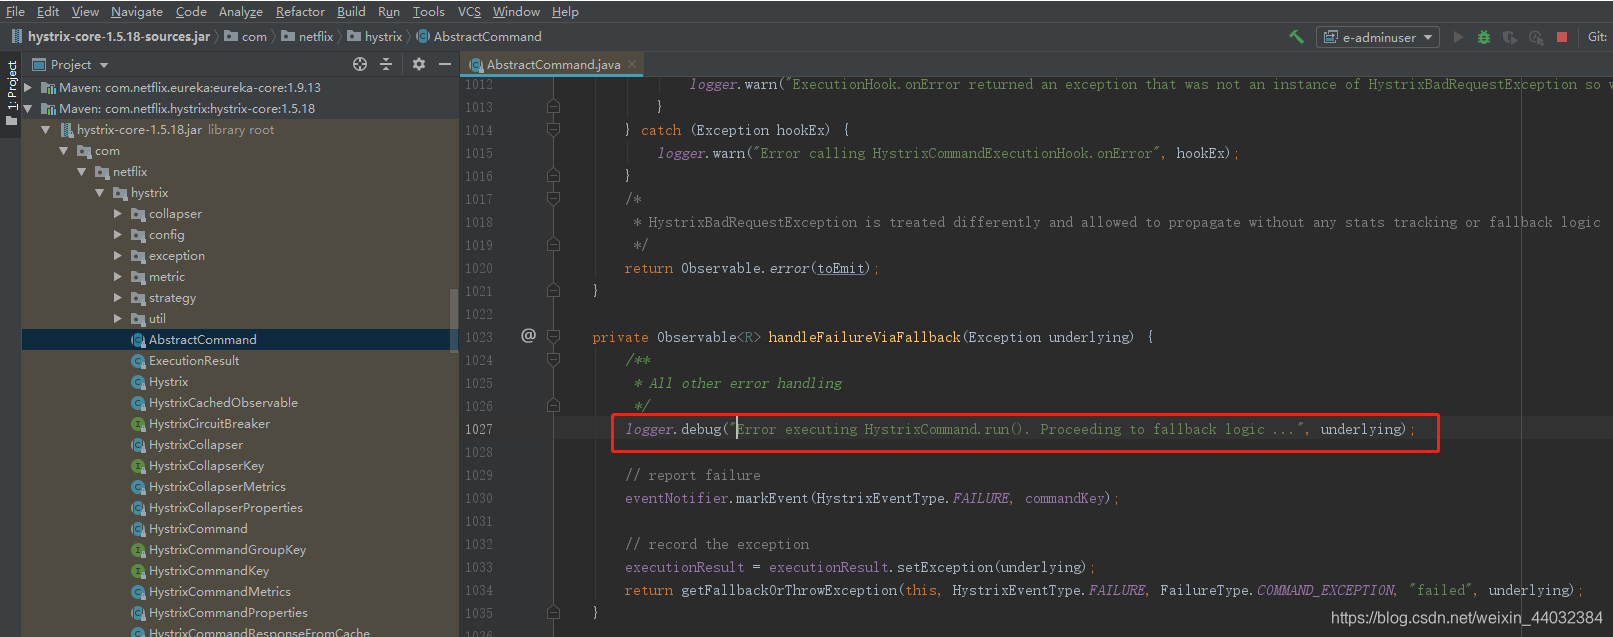Click the com breadcrumb
This screenshot has height=637, width=1613.
point(247,36)
